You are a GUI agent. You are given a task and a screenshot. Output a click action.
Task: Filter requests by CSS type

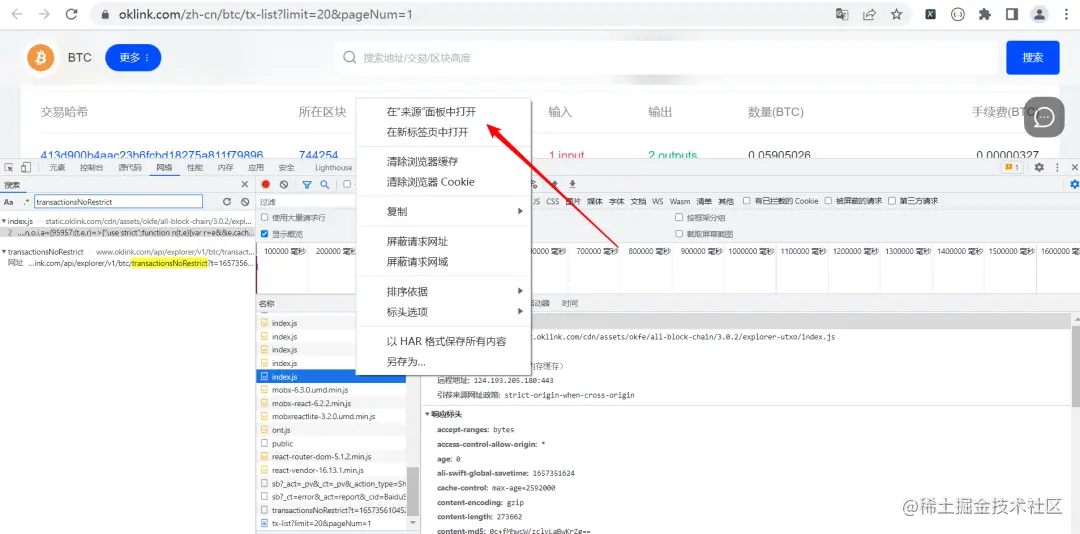552,201
